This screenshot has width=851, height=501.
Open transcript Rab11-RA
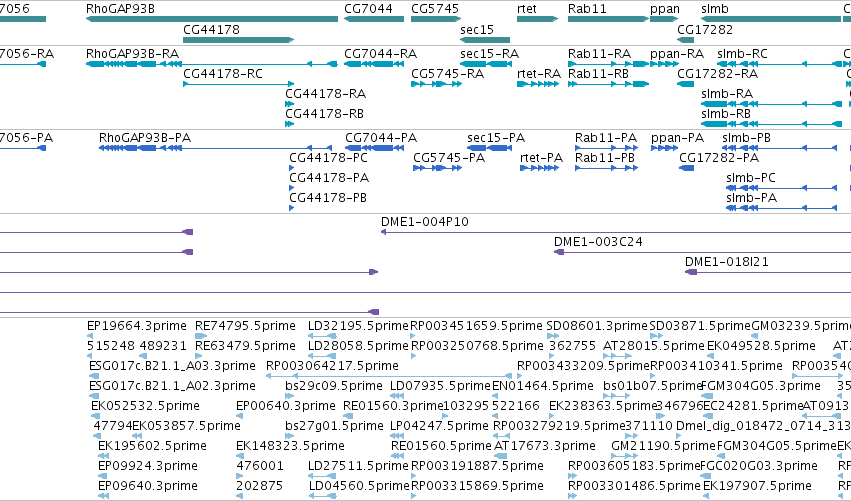[600, 54]
